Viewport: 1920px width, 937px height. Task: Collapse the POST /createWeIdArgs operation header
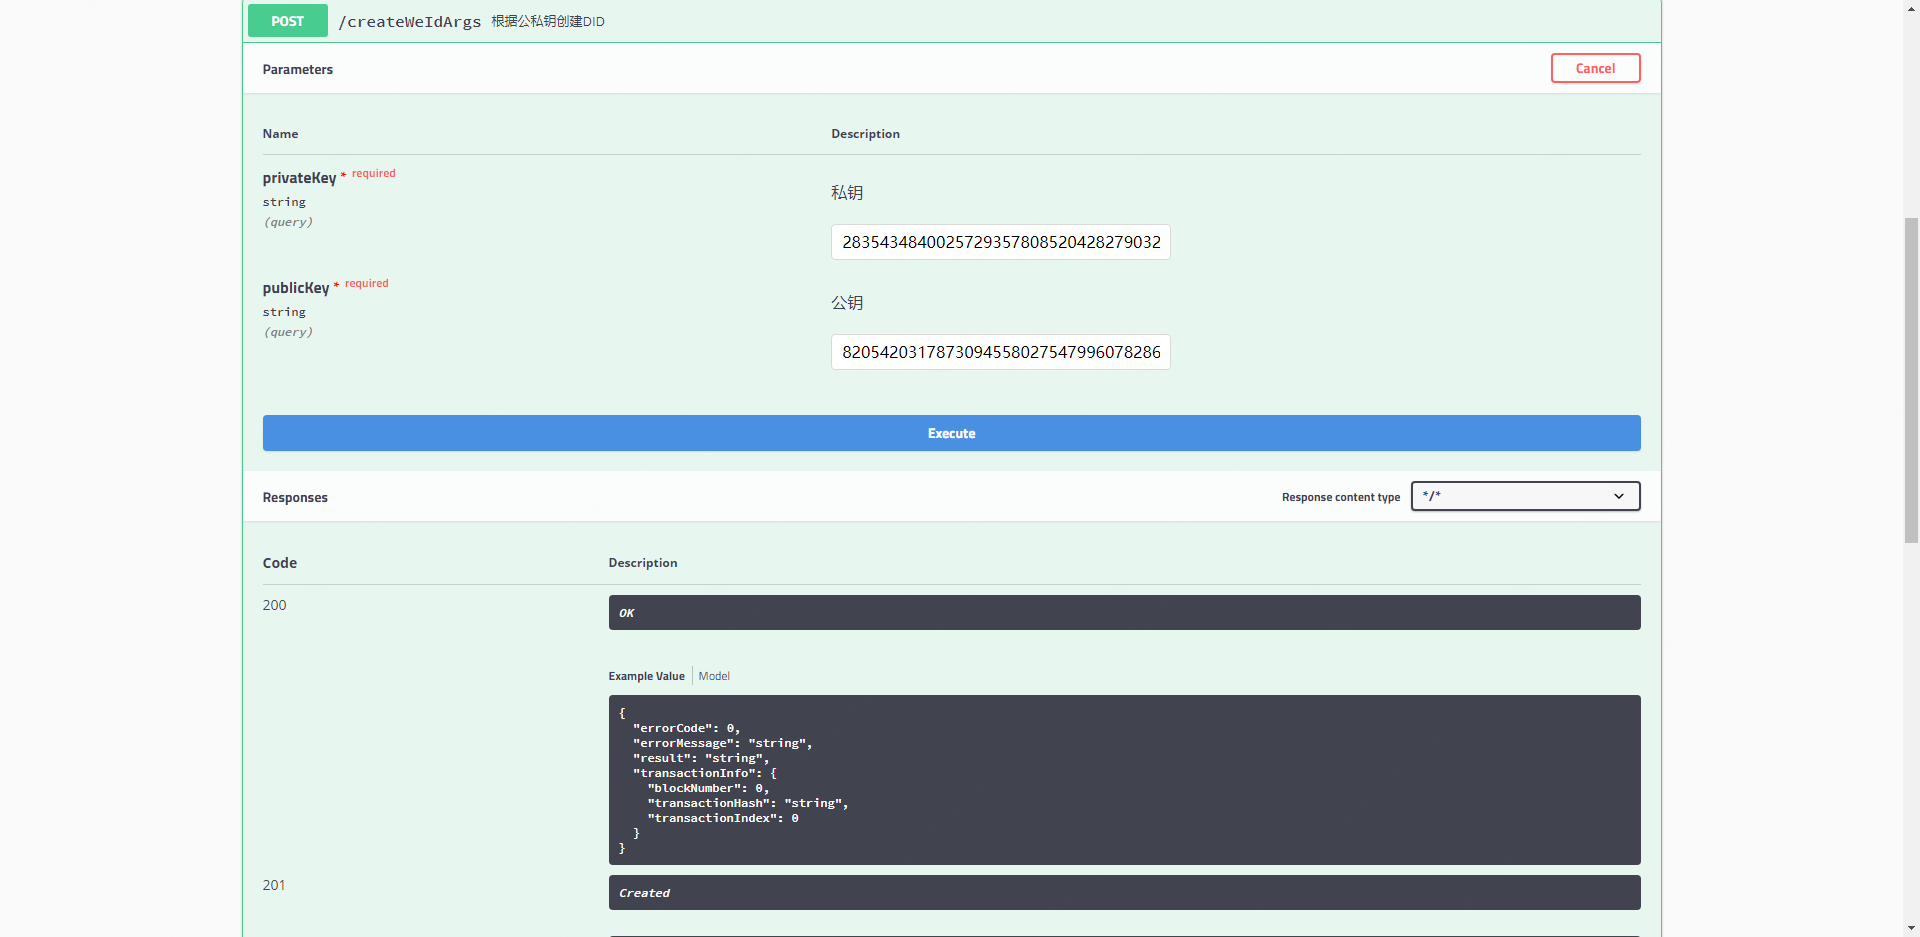pos(951,21)
